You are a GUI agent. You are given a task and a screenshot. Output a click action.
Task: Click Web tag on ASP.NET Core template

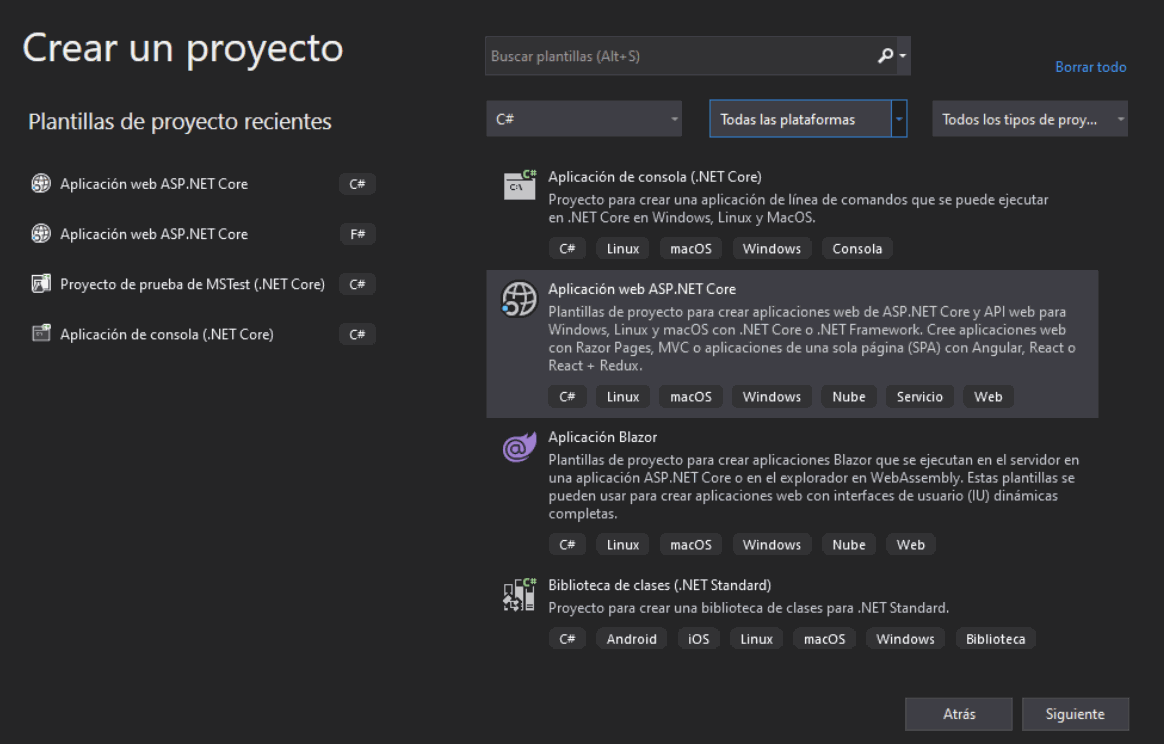coord(988,397)
